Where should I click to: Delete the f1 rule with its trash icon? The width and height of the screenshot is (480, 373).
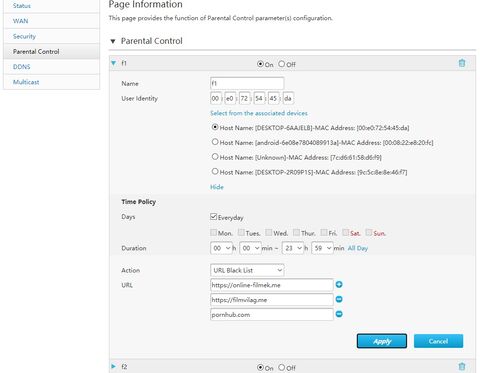pos(462,63)
